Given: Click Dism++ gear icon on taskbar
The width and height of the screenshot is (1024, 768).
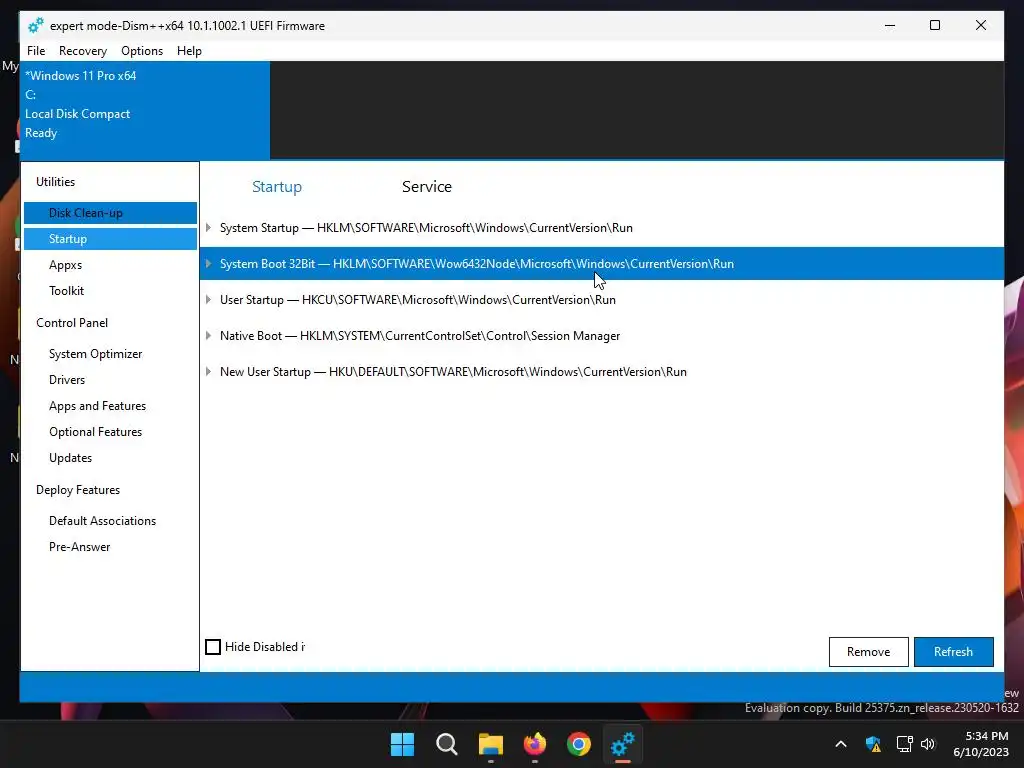Looking at the screenshot, I should tap(623, 744).
